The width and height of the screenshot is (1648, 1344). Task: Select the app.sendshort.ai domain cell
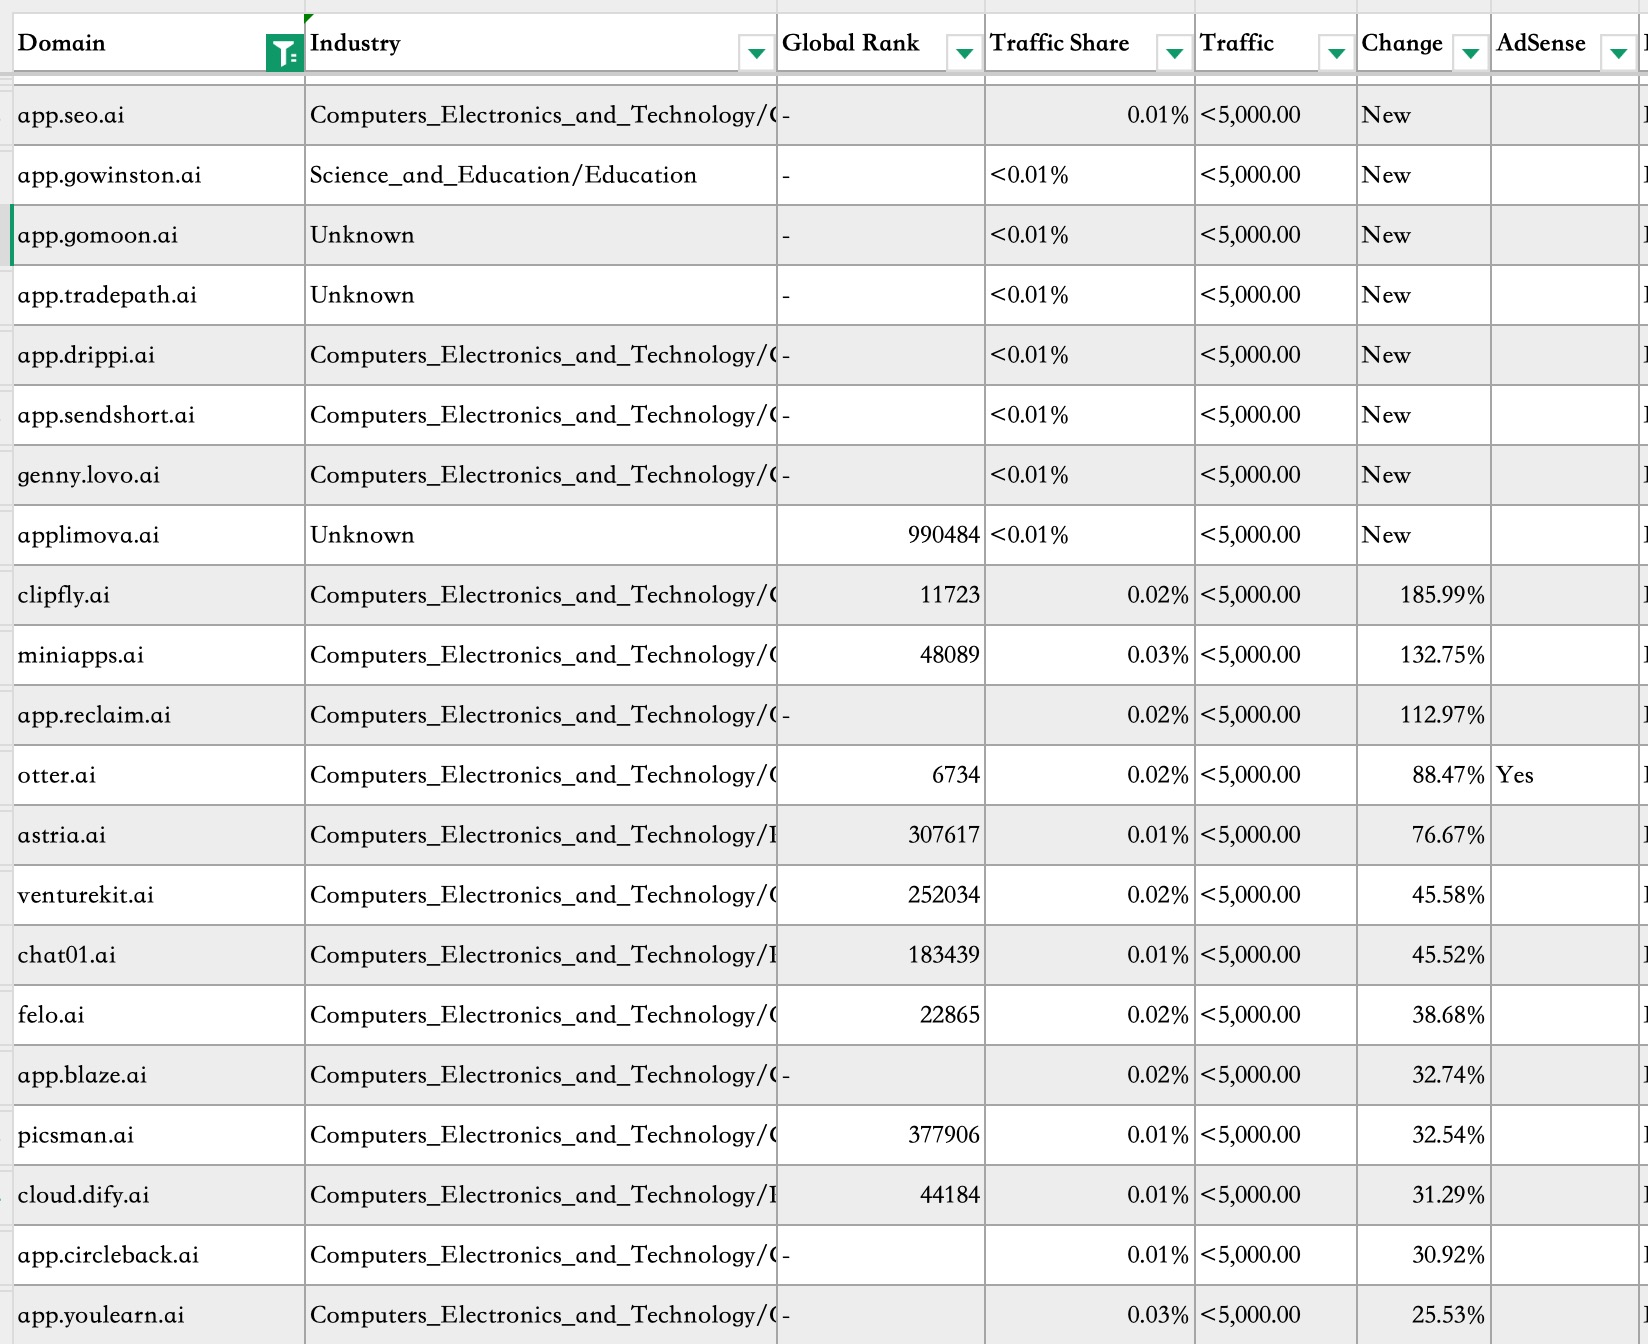(159, 415)
